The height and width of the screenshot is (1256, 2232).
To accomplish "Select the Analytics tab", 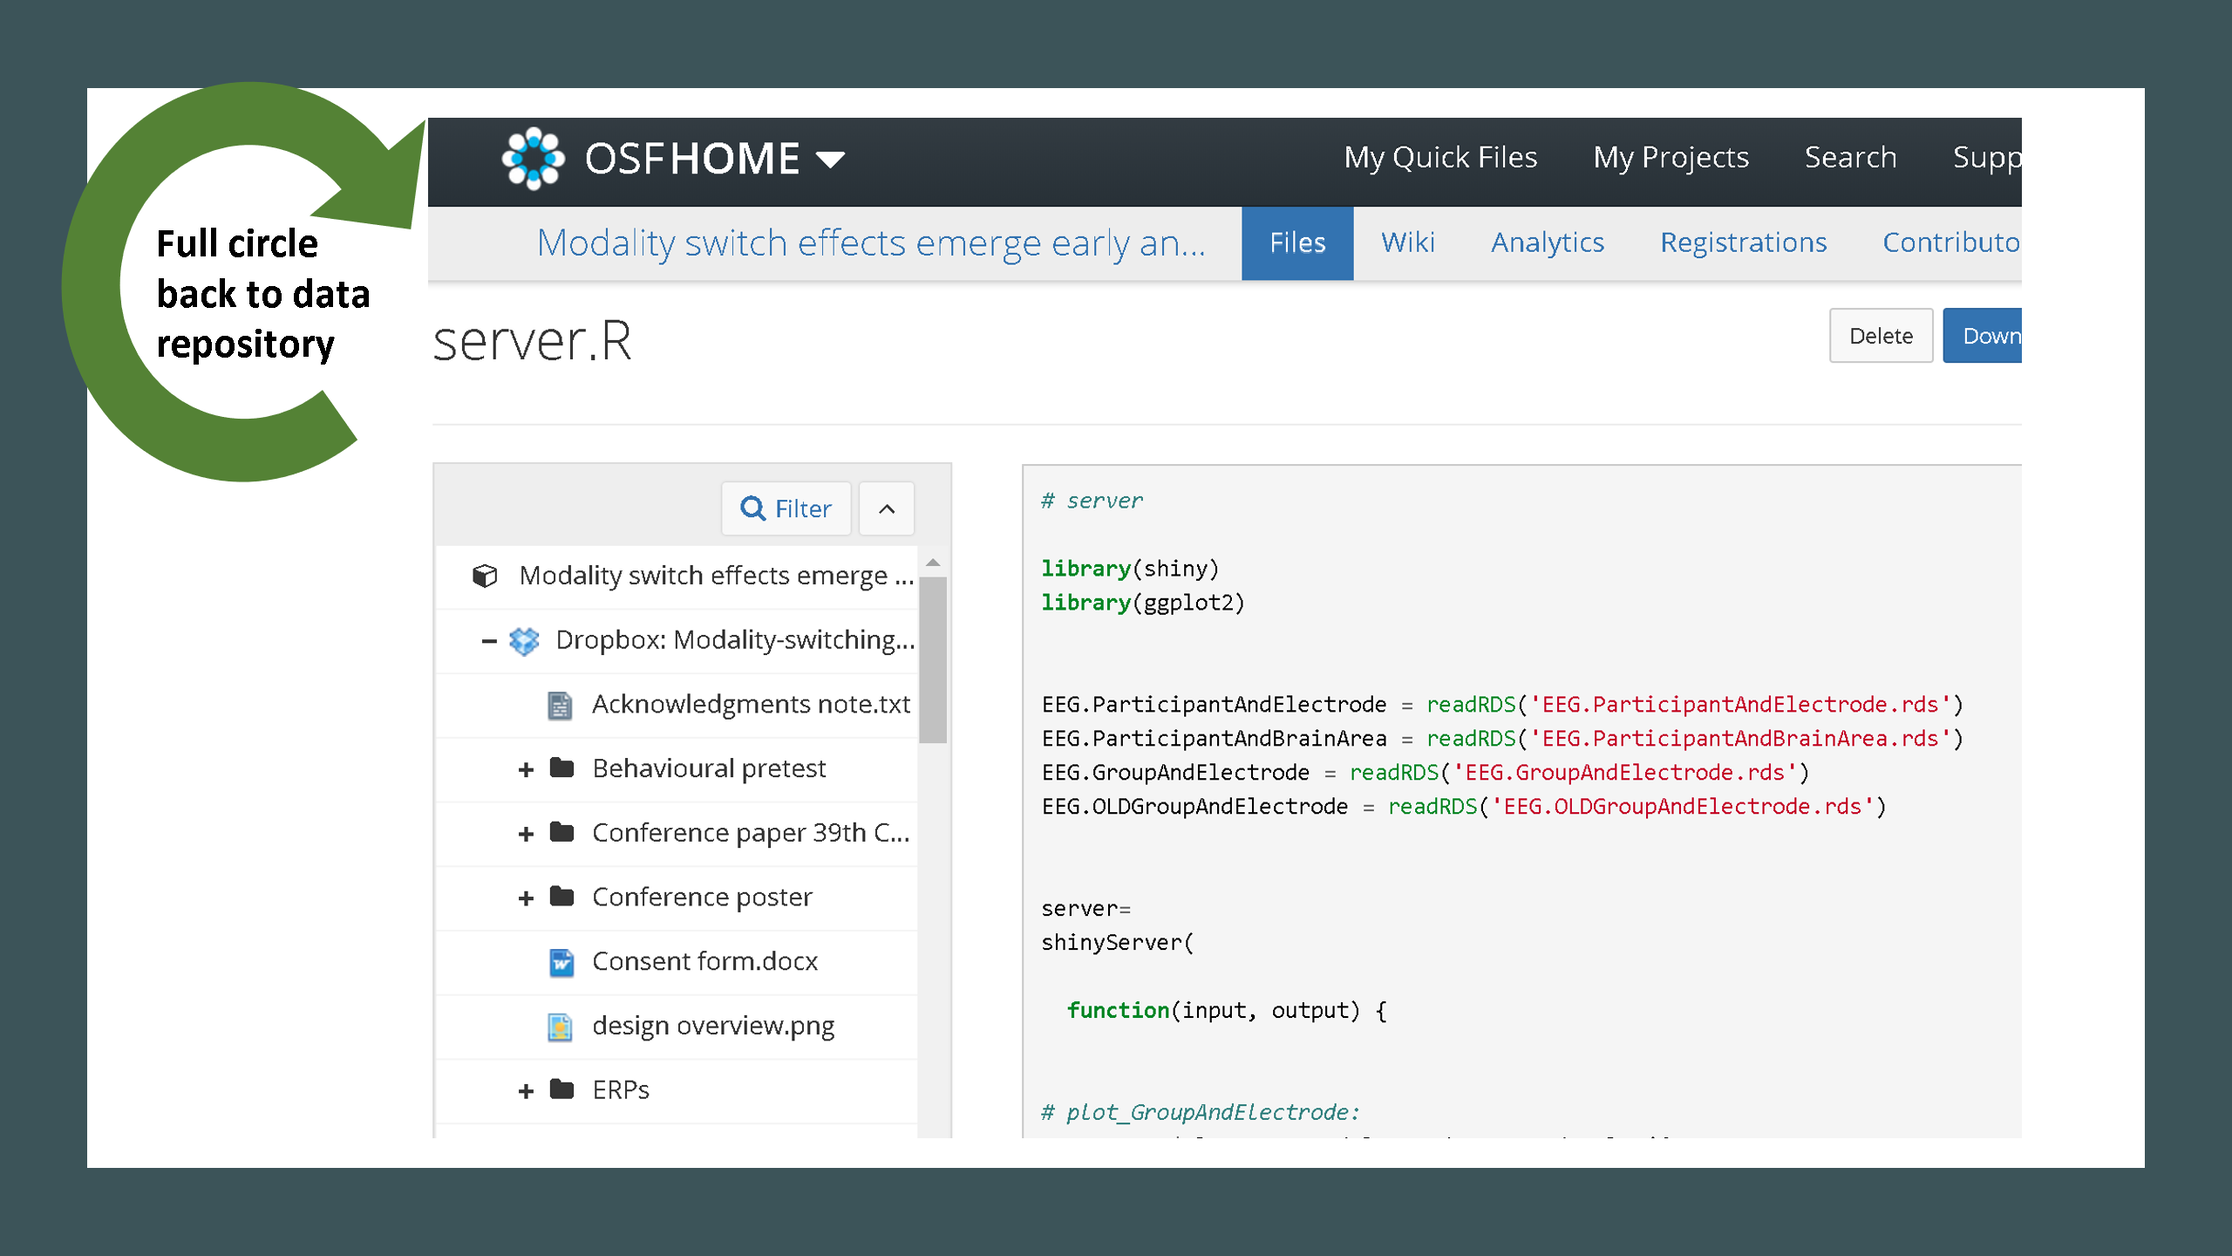I will (x=1548, y=242).
